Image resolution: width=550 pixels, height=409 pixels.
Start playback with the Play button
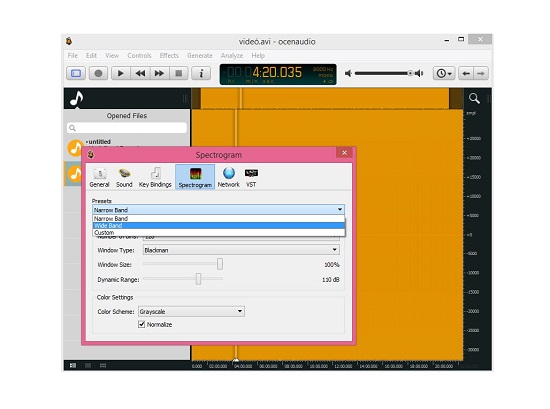click(x=121, y=73)
